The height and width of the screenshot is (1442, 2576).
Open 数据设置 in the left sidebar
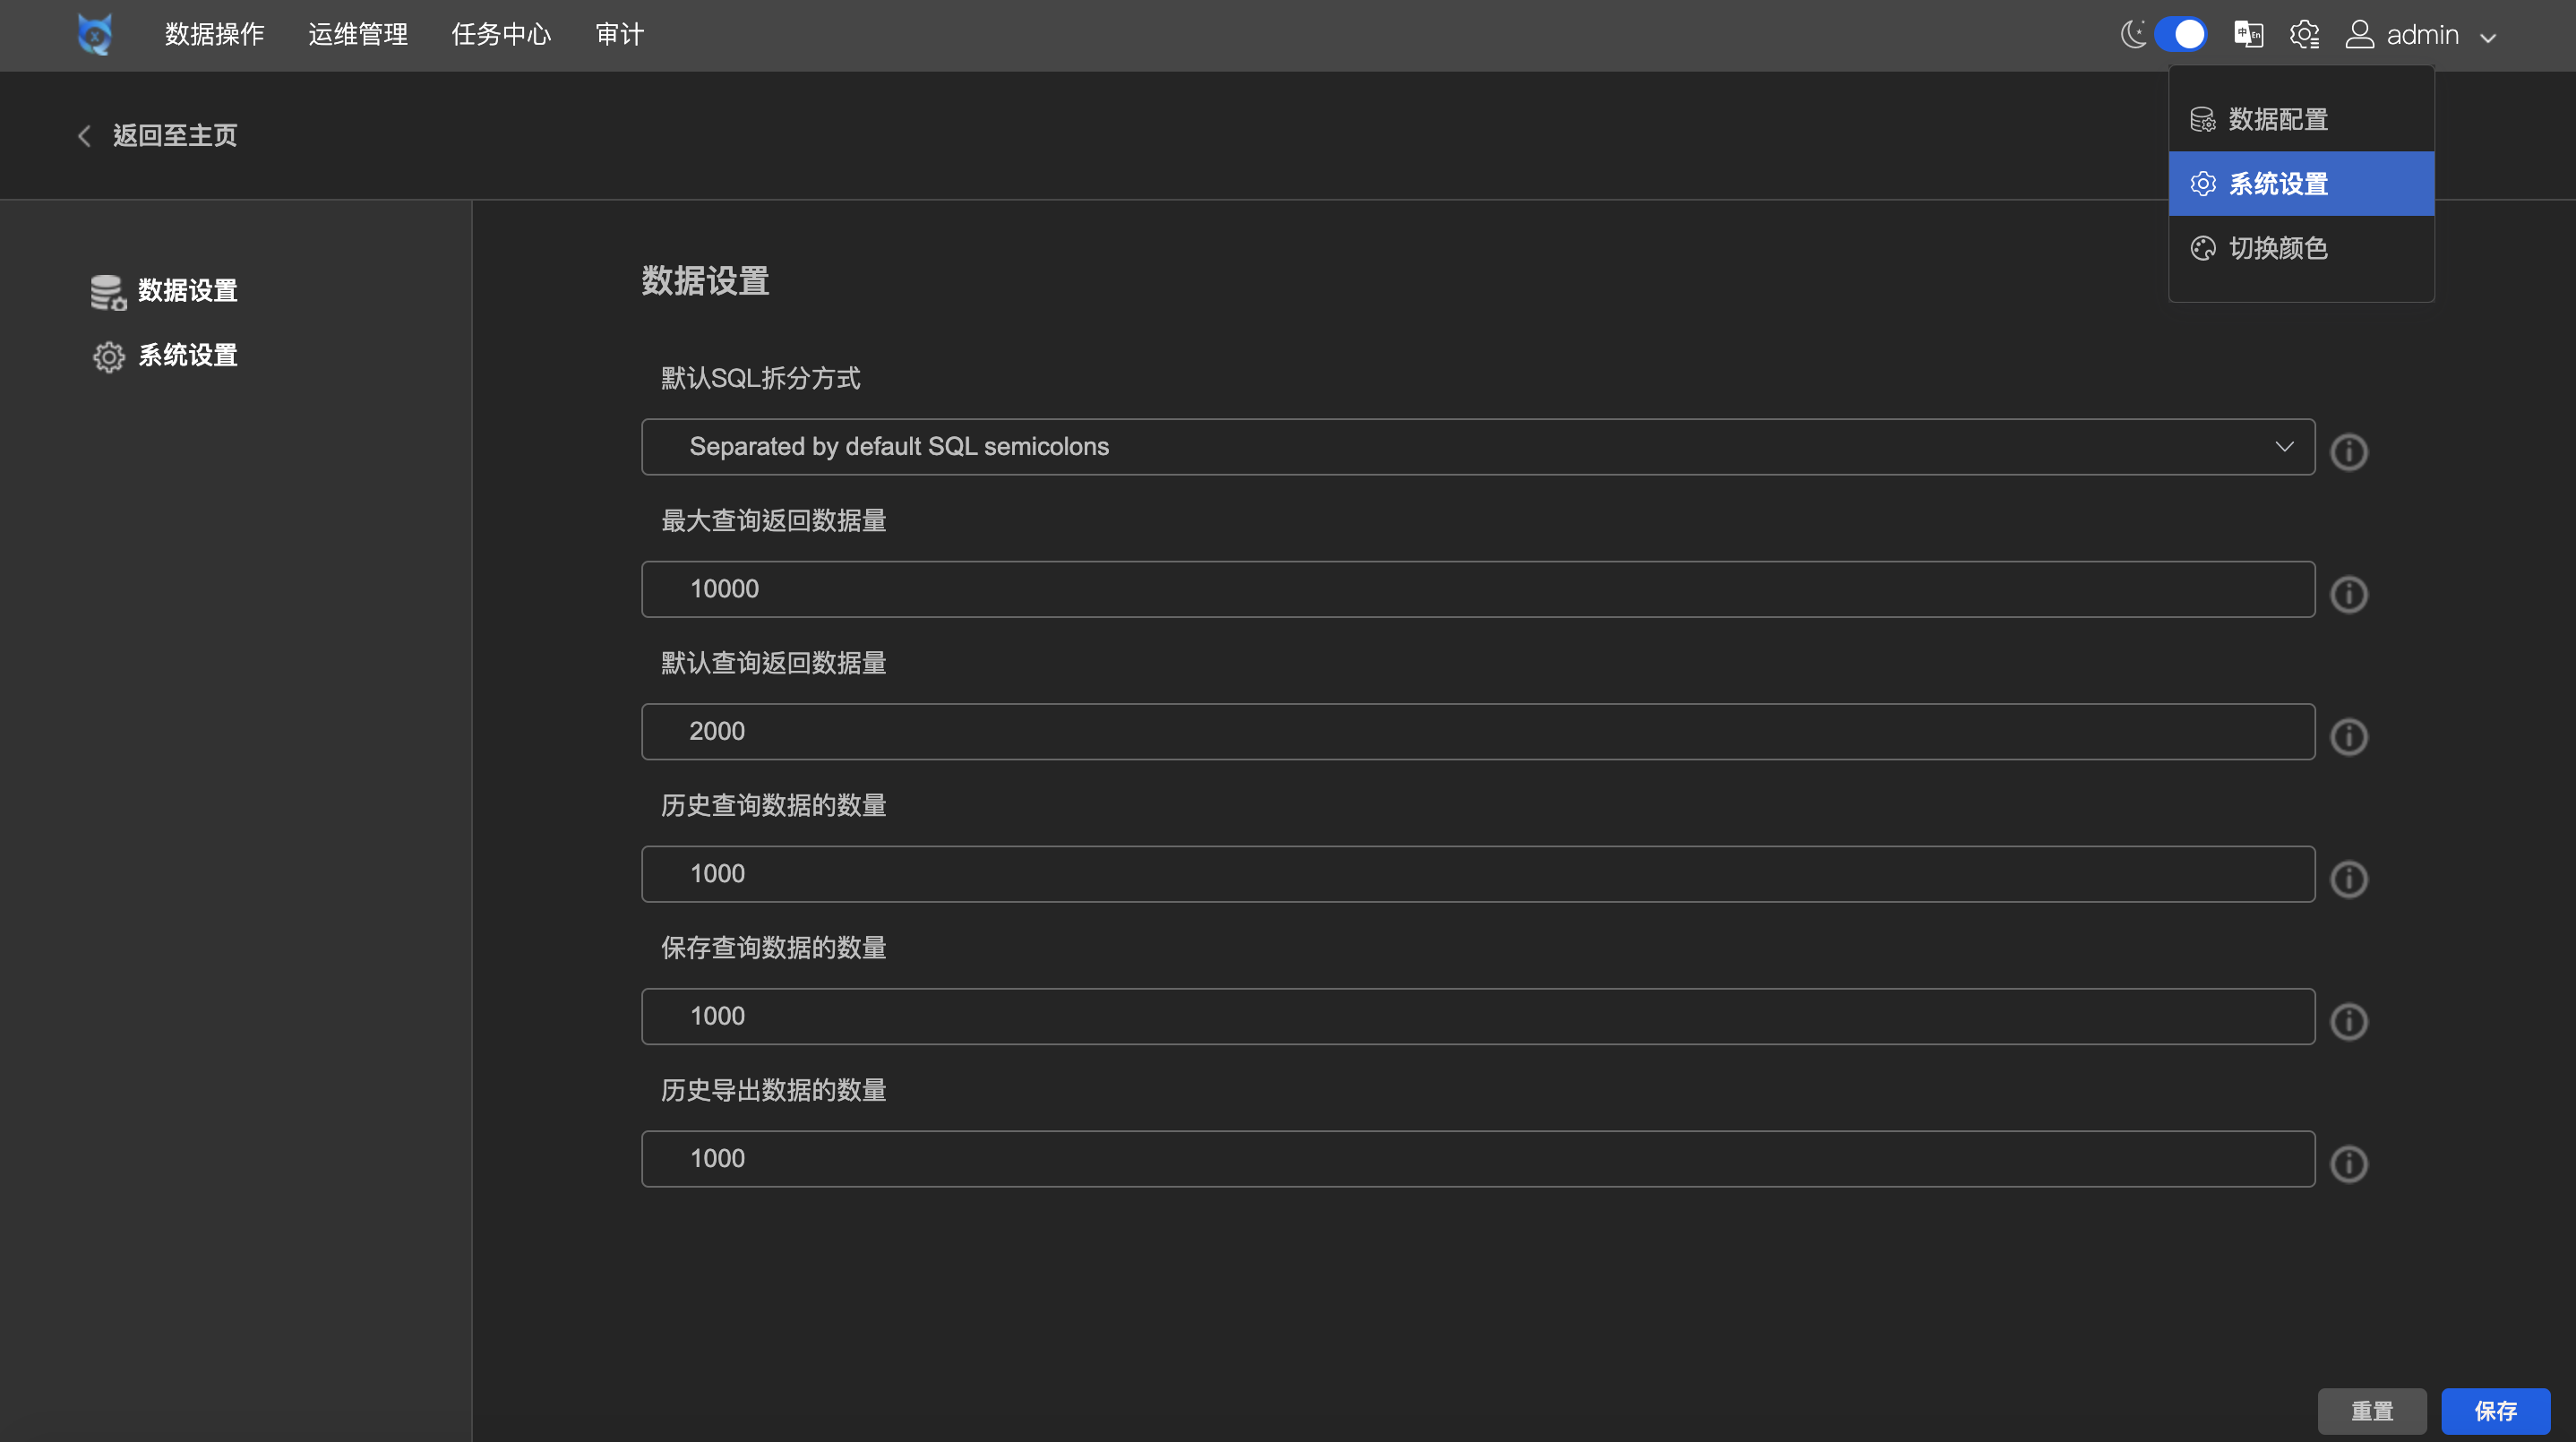(165, 291)
